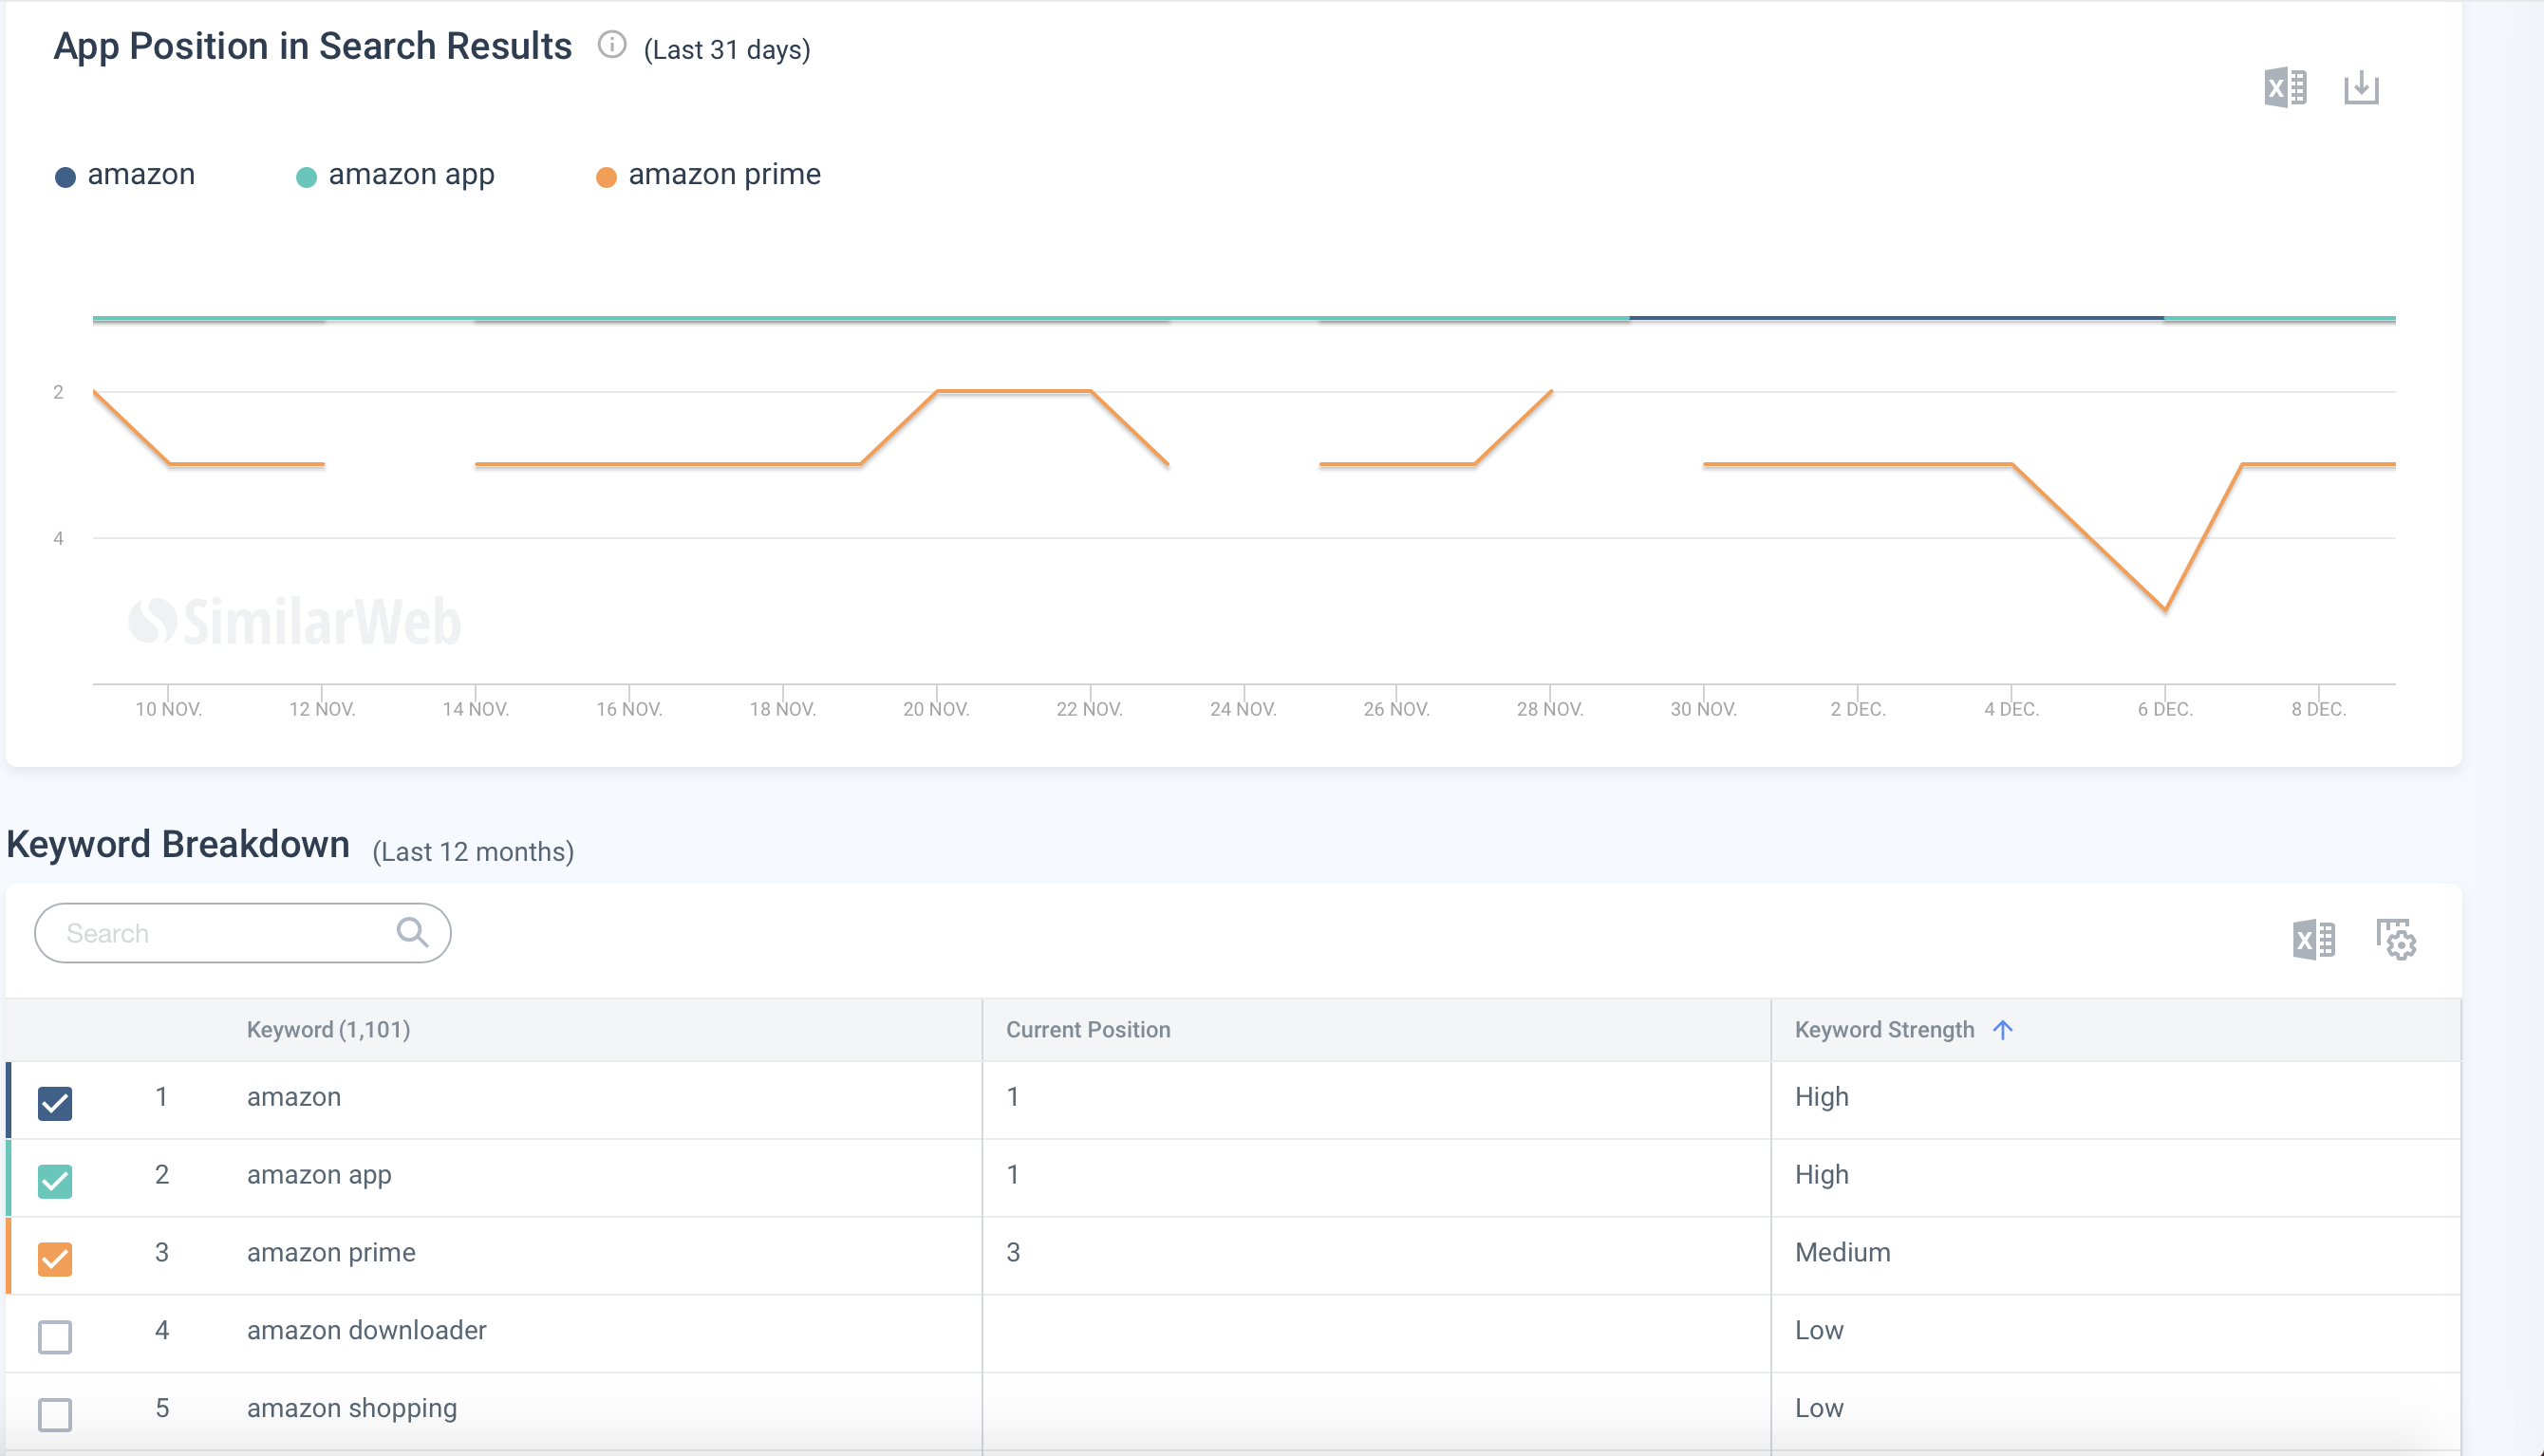Image resolution: width=2544 pixels, height=1456 pixels.
Task: Open info tooltip next to chart title
Action: pyautogui.click(x=612, y=45)
